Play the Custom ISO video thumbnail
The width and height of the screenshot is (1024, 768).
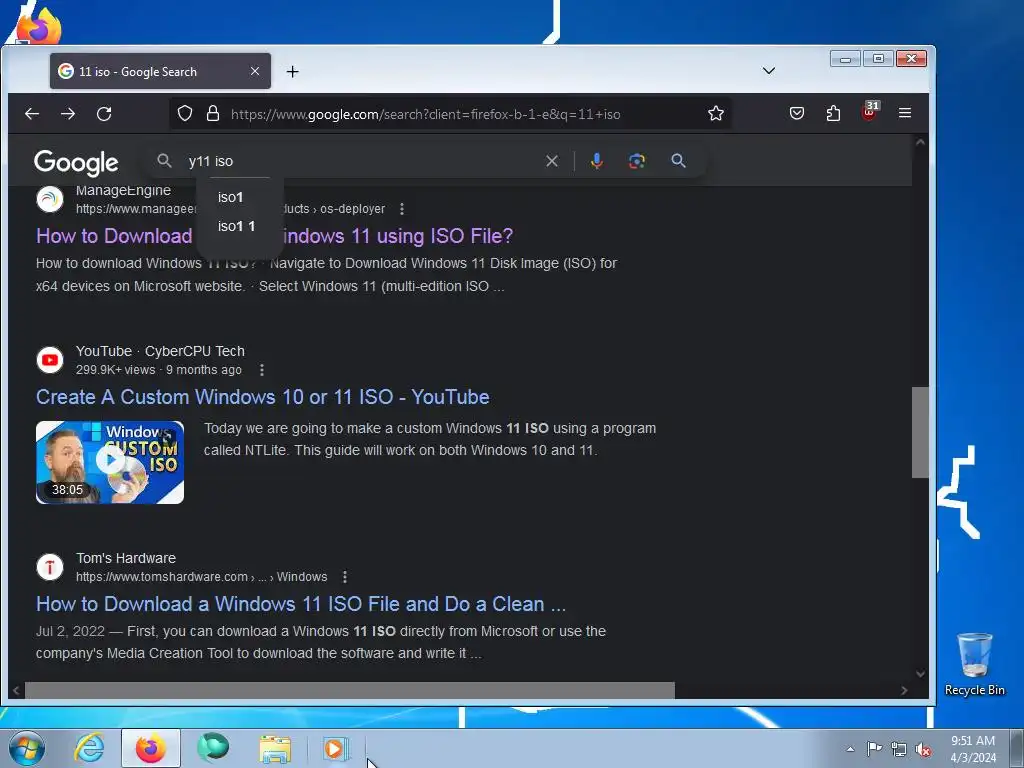pos(110,462)
